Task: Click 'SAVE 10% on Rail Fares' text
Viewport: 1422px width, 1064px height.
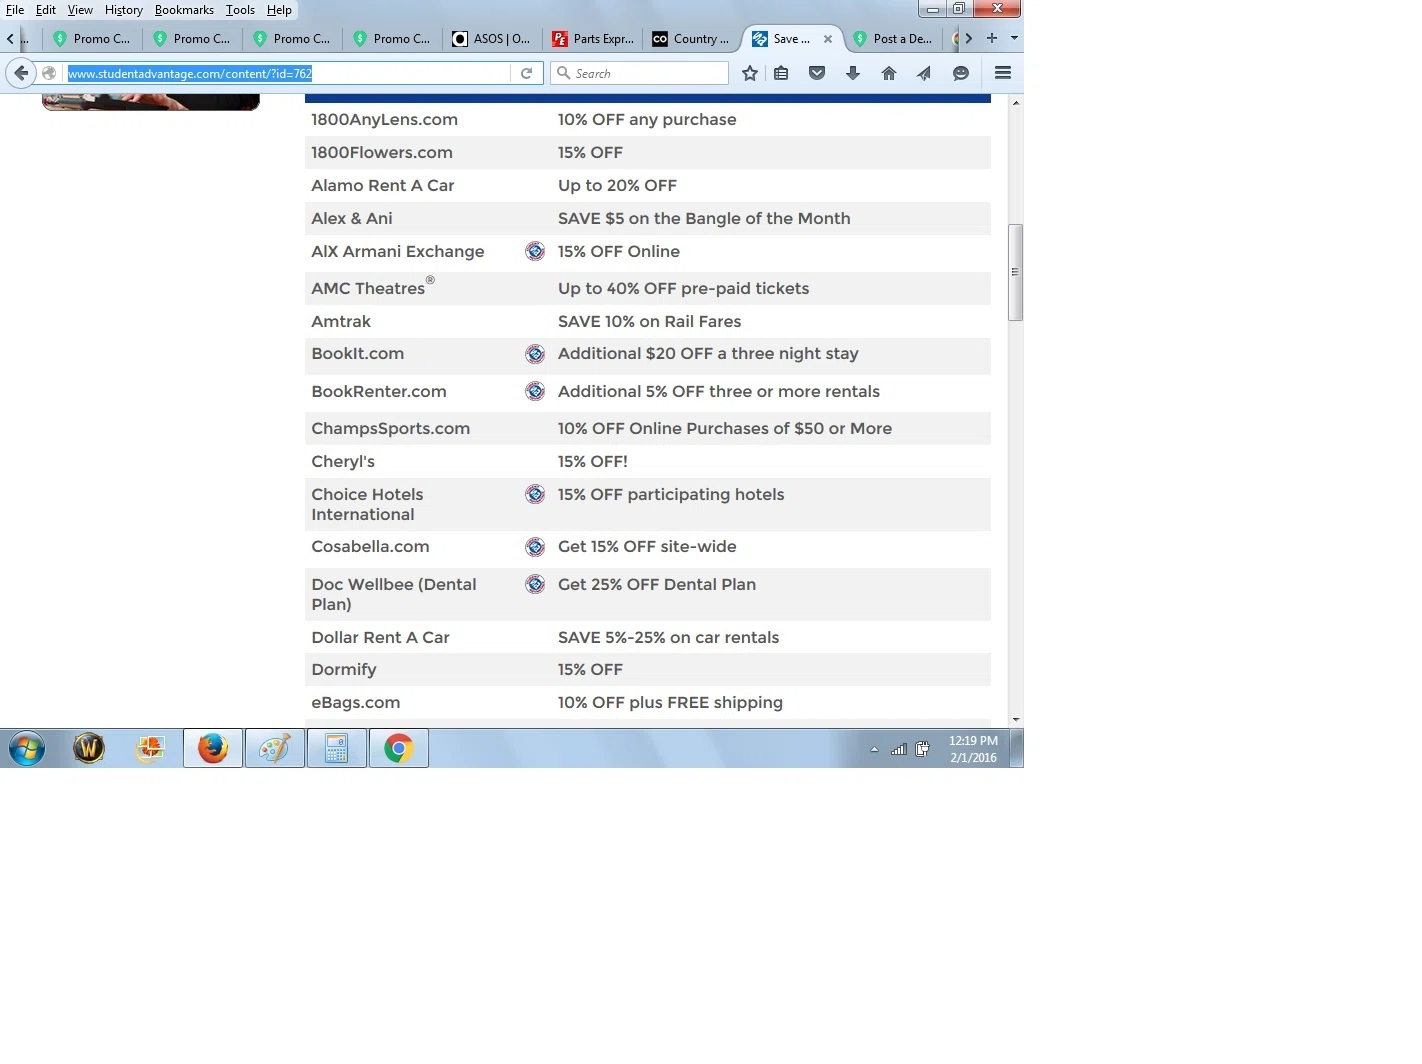Action: 649,321
